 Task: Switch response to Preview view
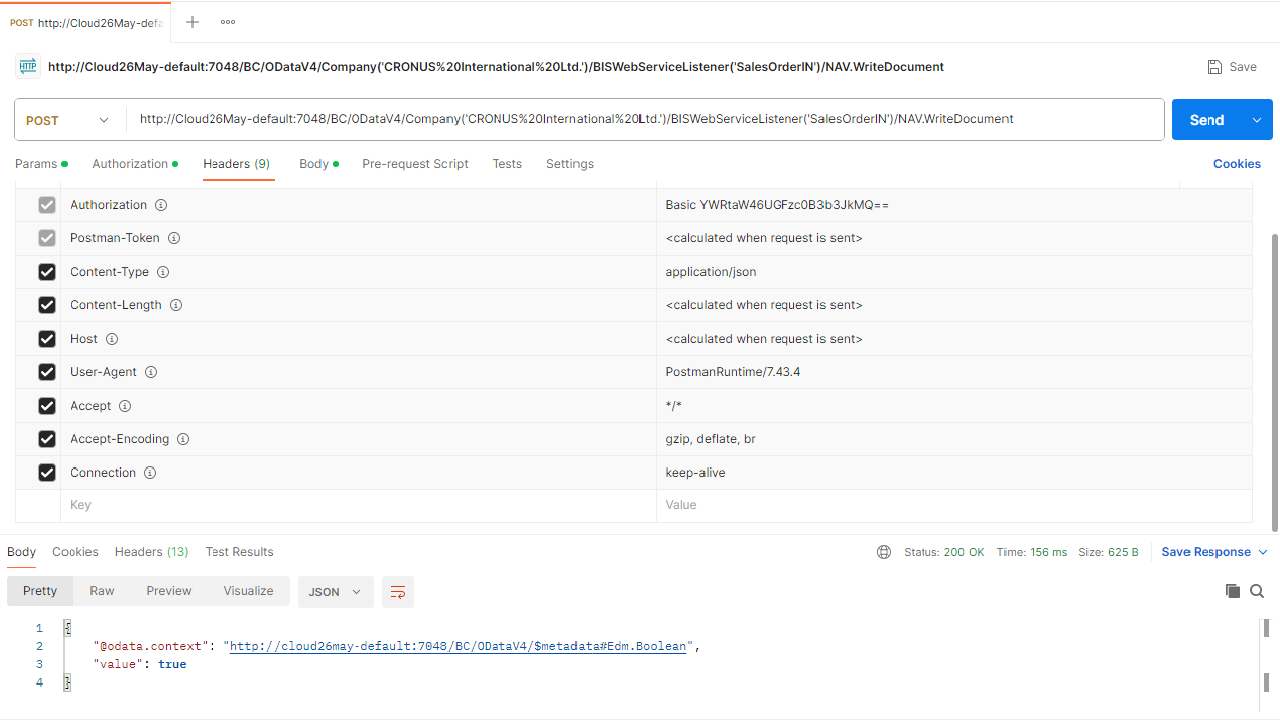pyautogui.click(x=169, y=591)
